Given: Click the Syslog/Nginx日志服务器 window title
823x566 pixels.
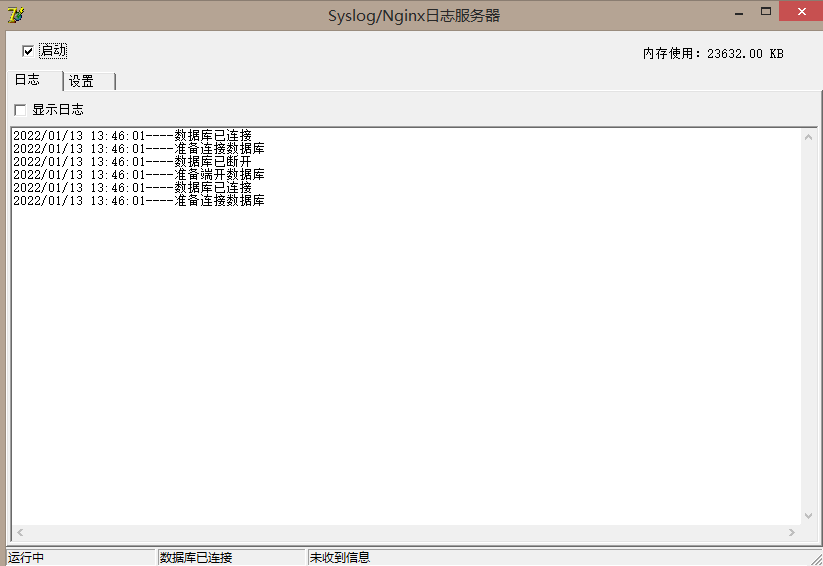Looking at the screenshot, I should 414,16.
